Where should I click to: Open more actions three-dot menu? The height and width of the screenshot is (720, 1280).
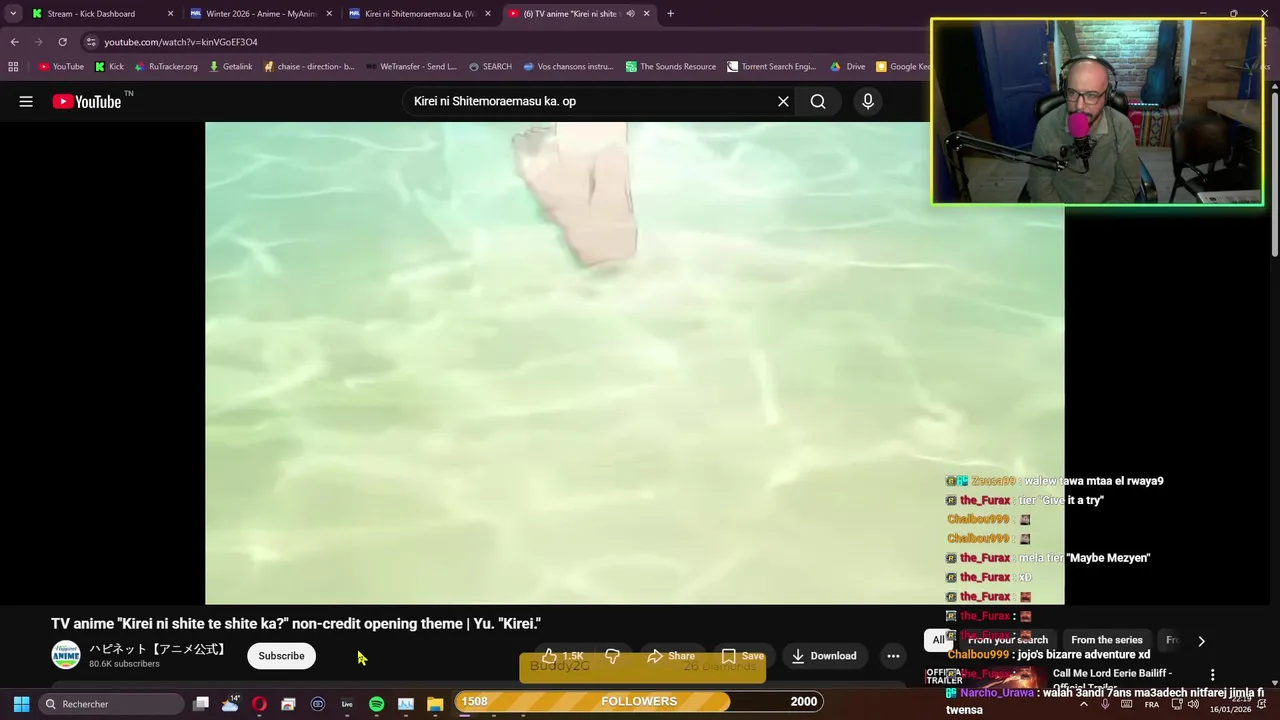(893, 656)
